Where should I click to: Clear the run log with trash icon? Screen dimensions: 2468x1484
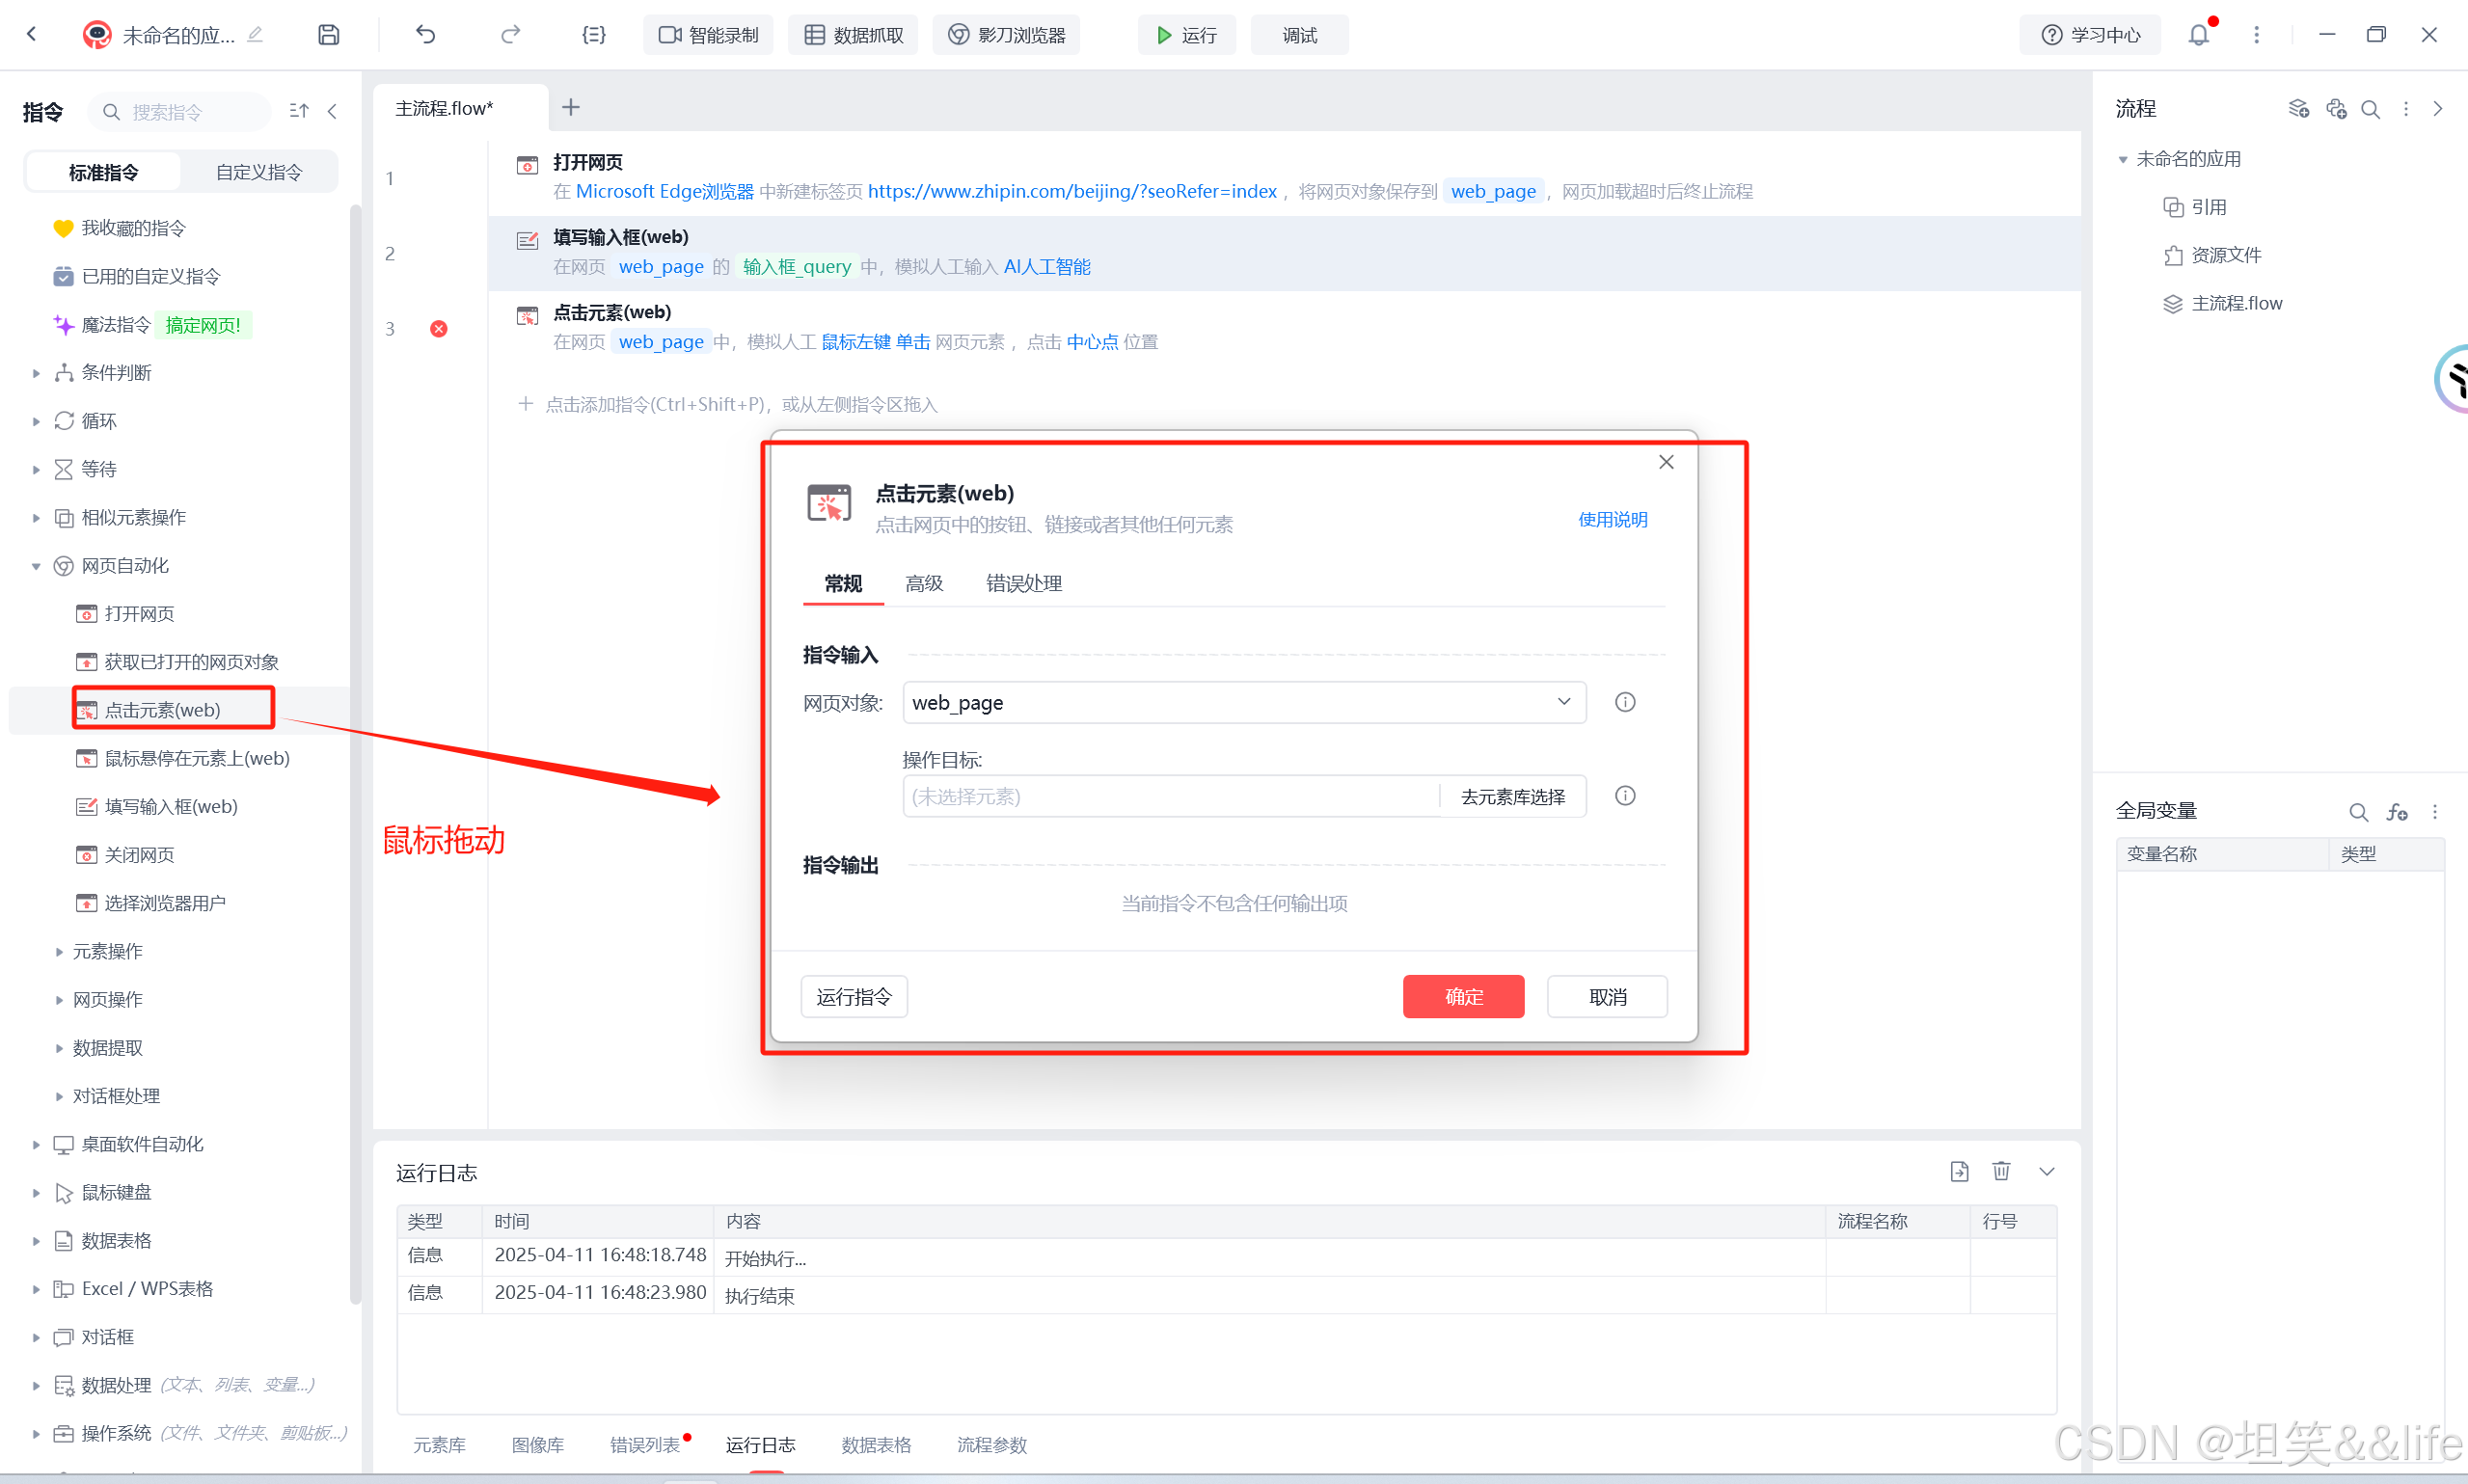(x=2001, y=1171)
